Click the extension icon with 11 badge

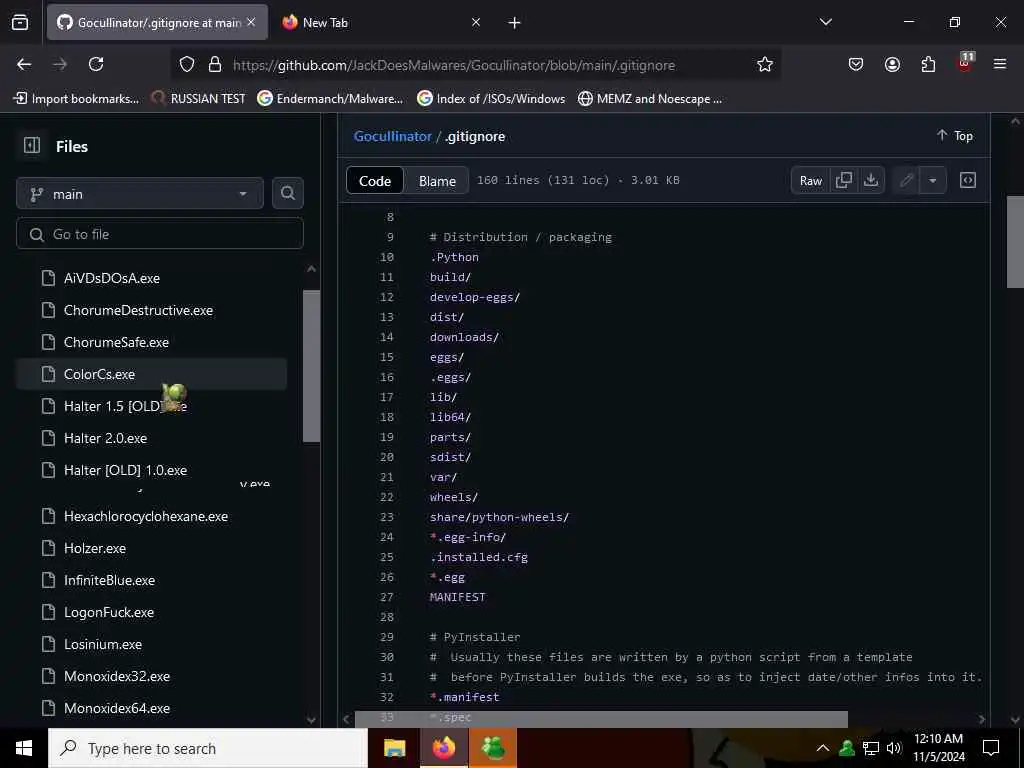click(965, 63)
